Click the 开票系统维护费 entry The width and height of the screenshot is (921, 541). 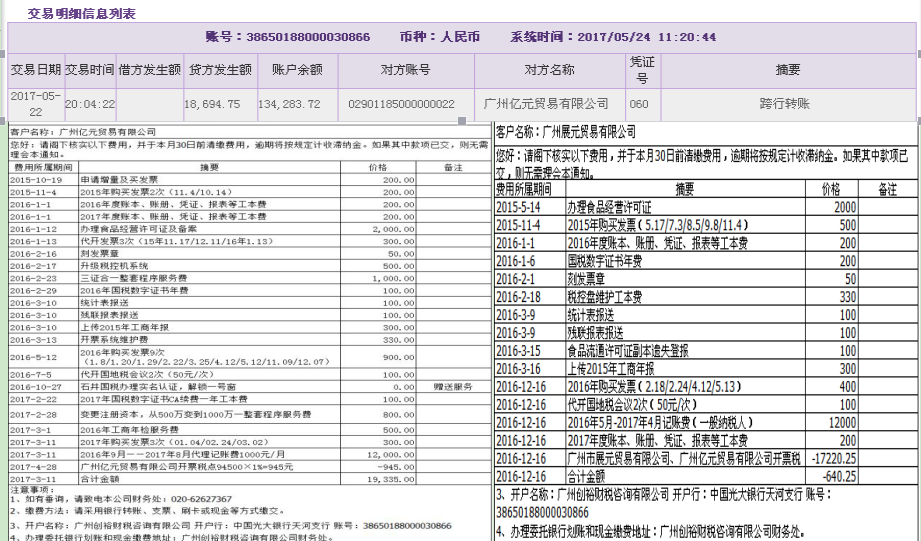coord(114,340)
